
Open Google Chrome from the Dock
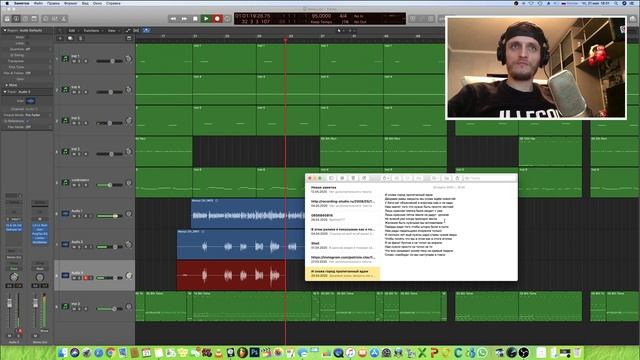tap(111, 352)
